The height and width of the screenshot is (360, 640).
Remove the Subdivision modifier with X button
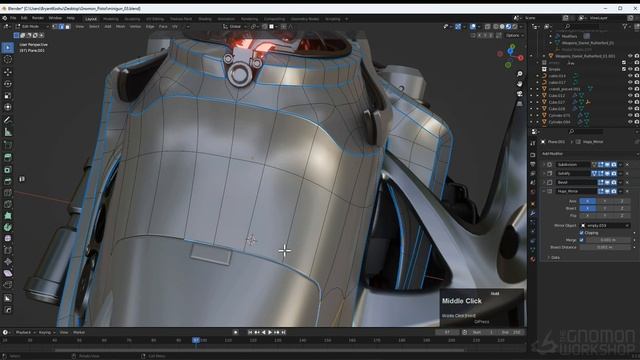coord(627,164)
